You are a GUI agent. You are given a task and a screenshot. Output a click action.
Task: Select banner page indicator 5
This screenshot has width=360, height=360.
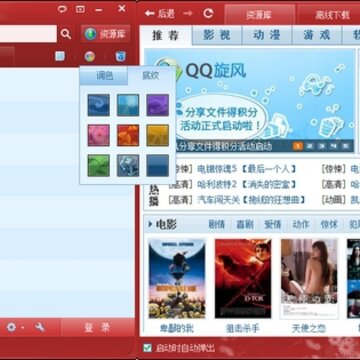pos(345,146)
